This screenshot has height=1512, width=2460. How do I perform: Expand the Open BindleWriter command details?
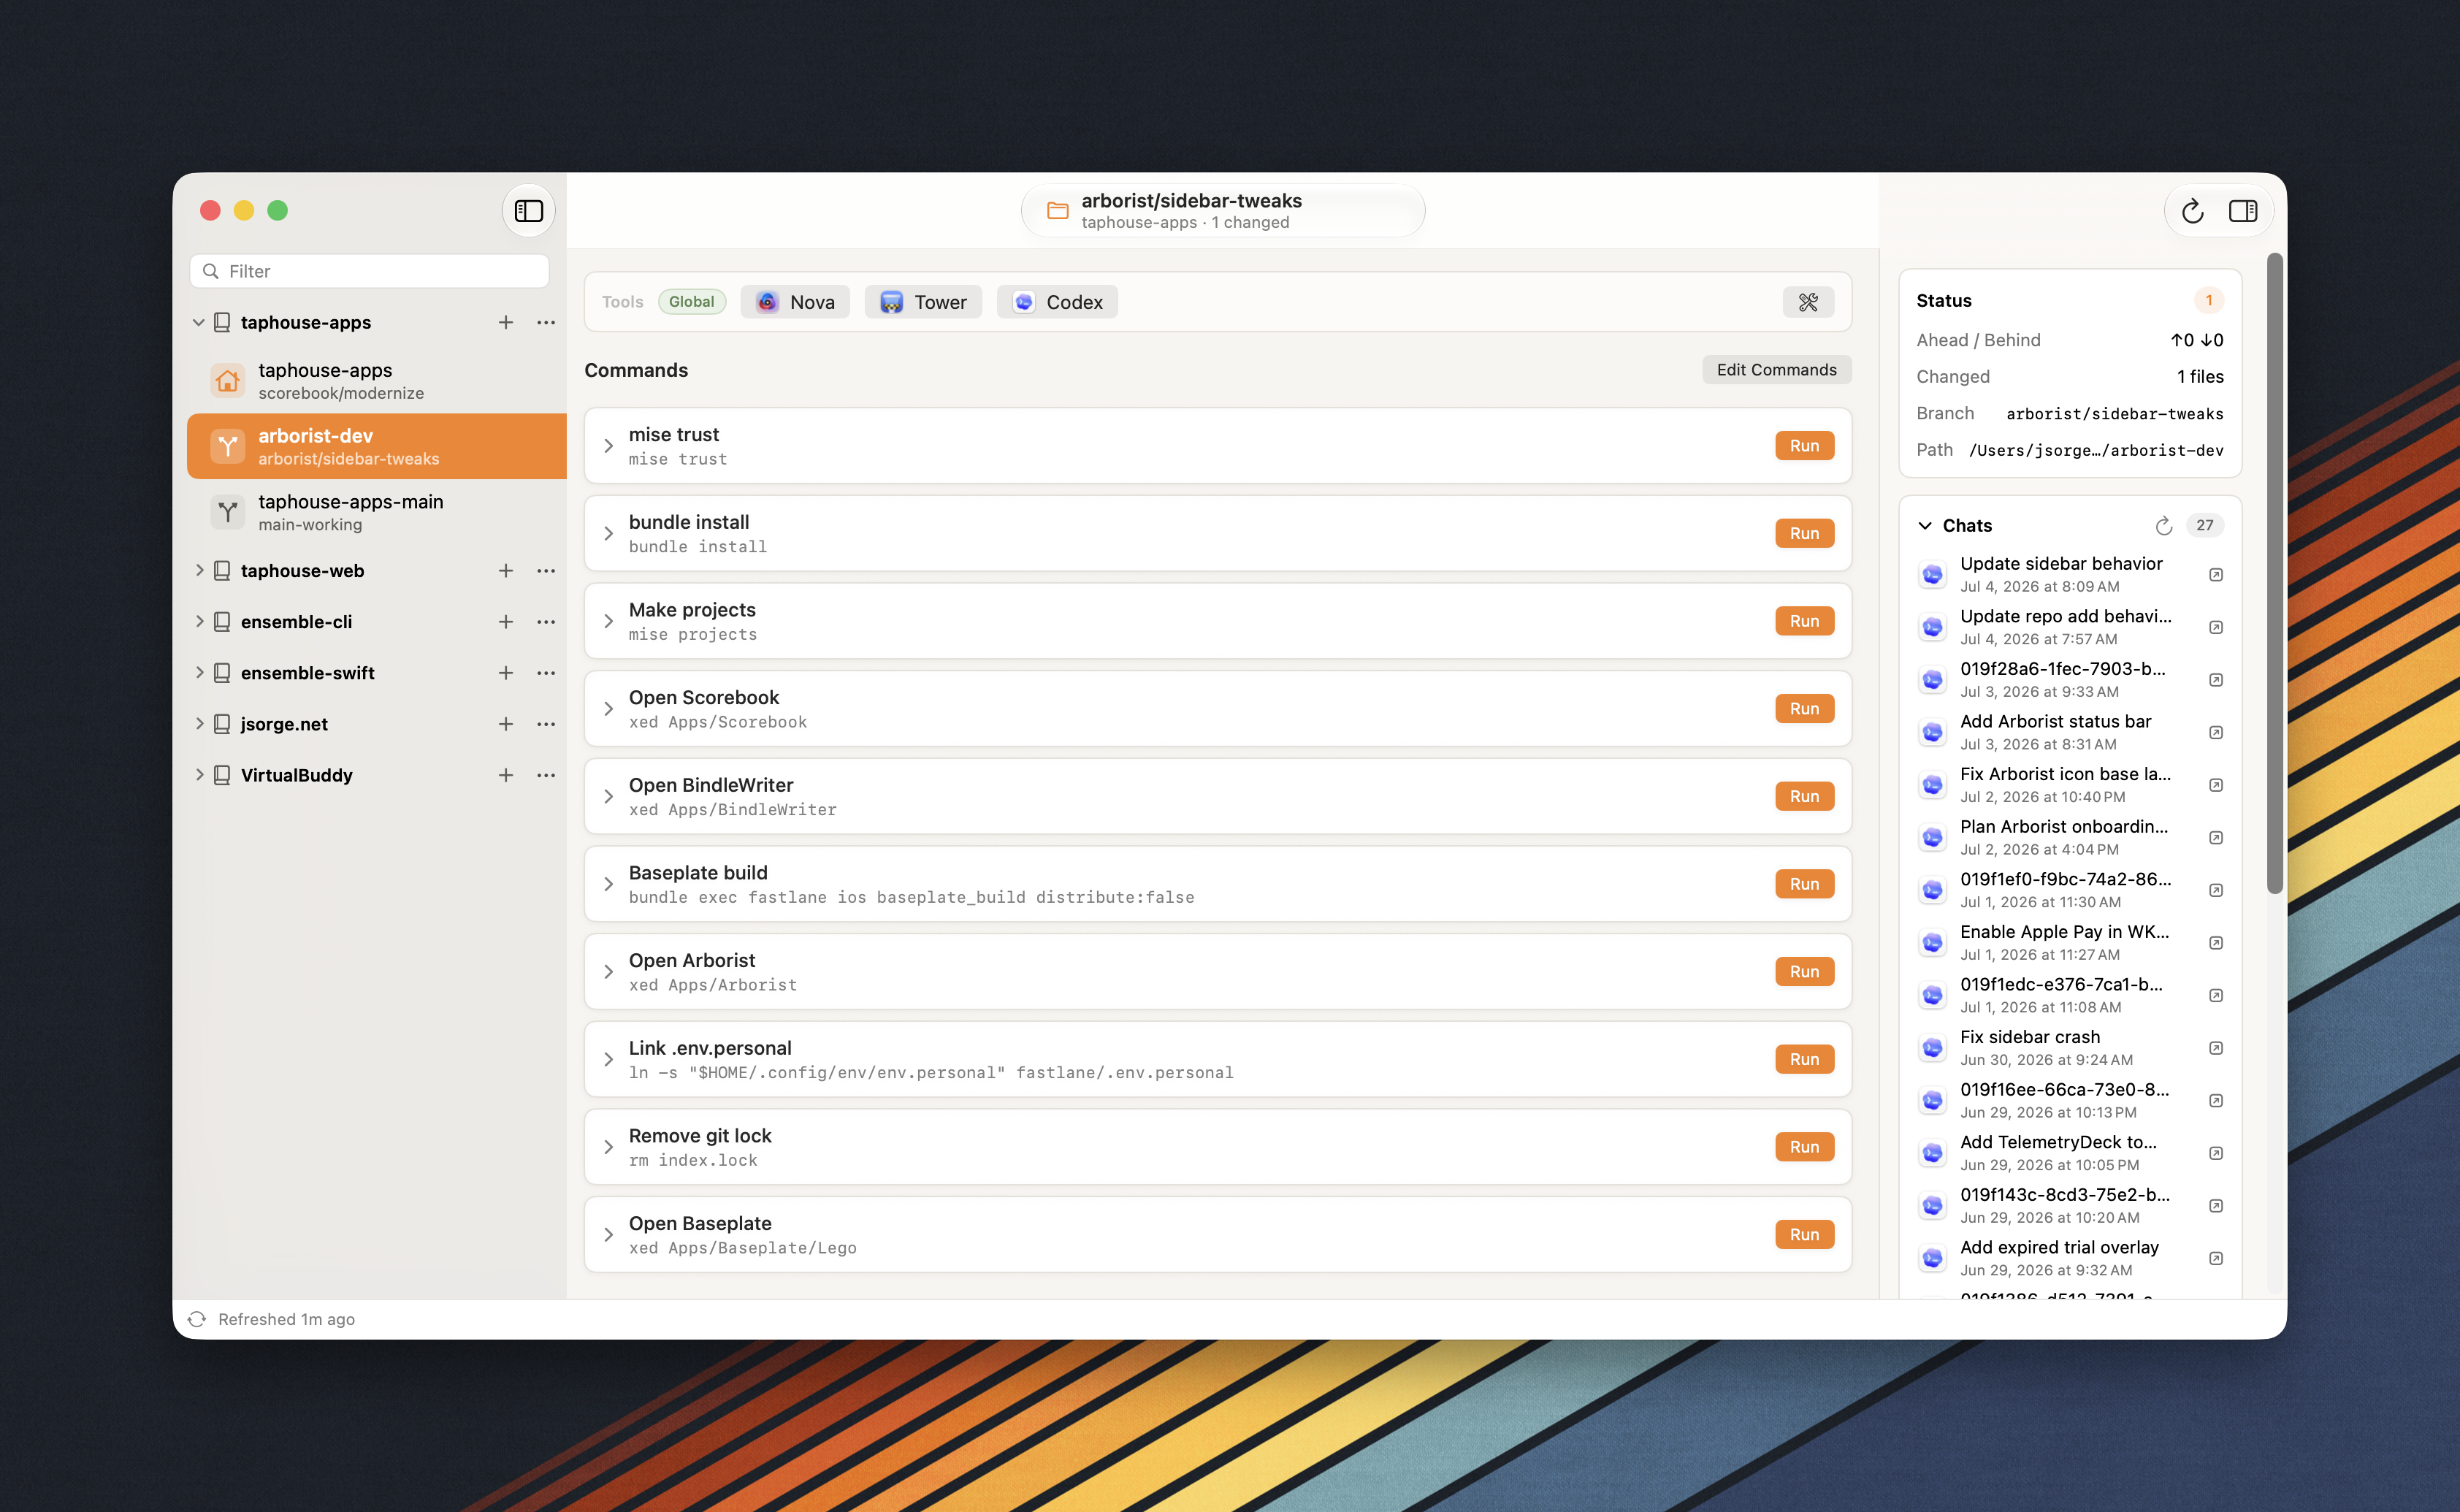point(608,797)
